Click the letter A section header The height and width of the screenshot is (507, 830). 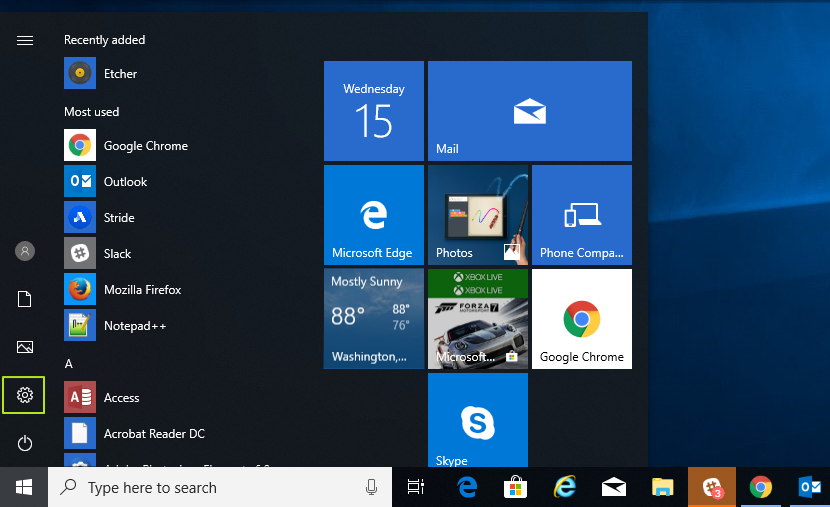(69, 364)
